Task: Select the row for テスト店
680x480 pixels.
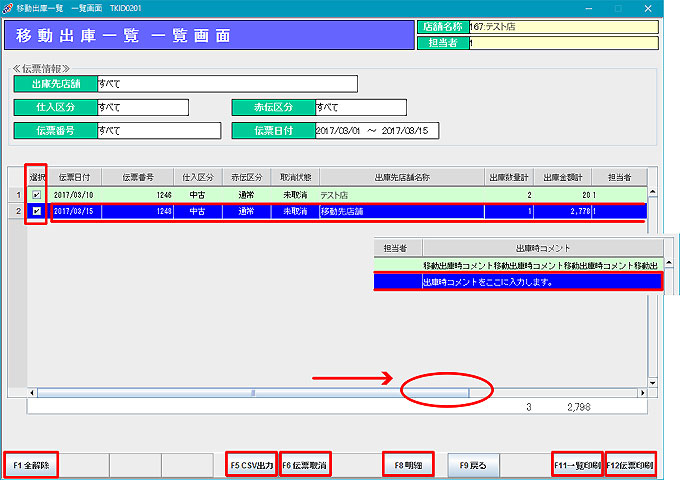Action: (400, 195)
